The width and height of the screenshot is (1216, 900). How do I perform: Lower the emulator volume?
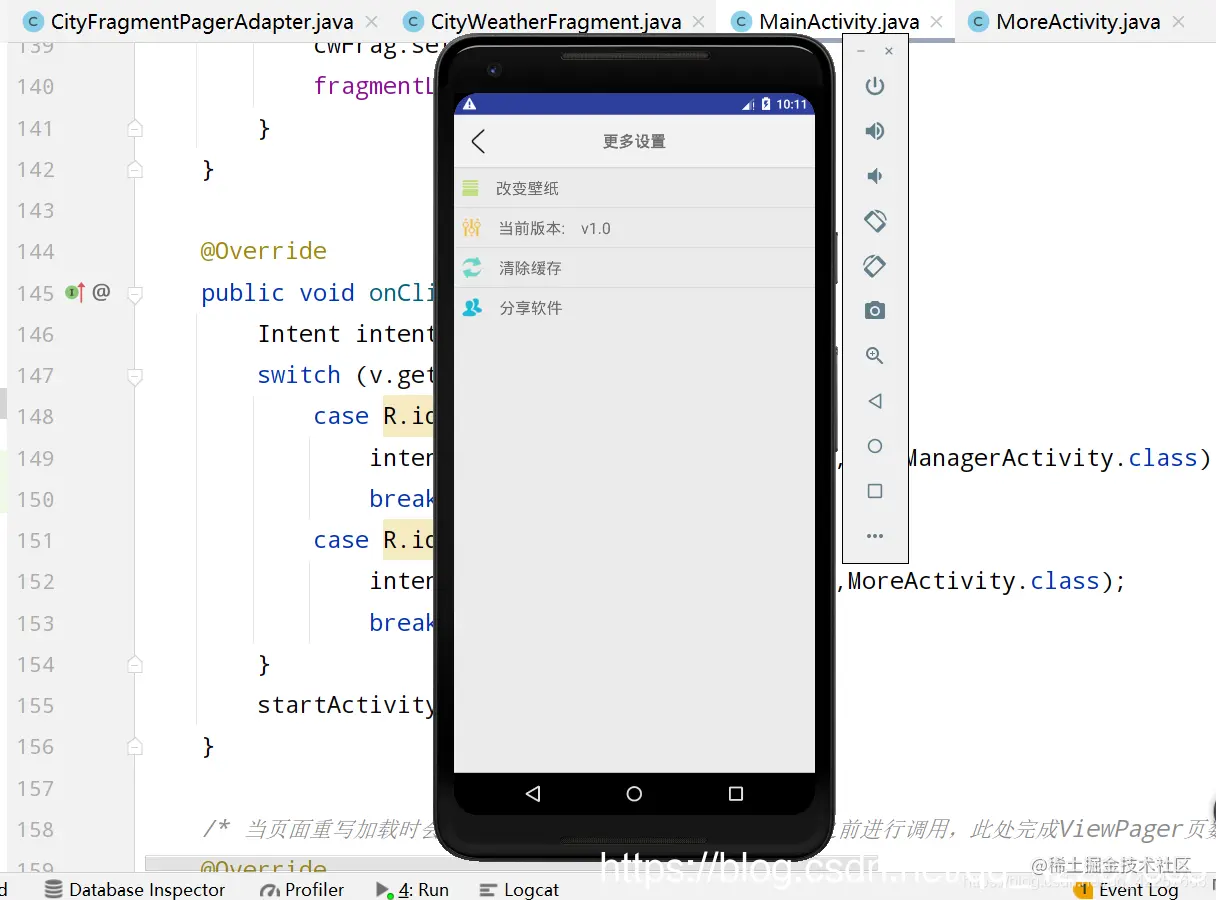pos(875,176)
